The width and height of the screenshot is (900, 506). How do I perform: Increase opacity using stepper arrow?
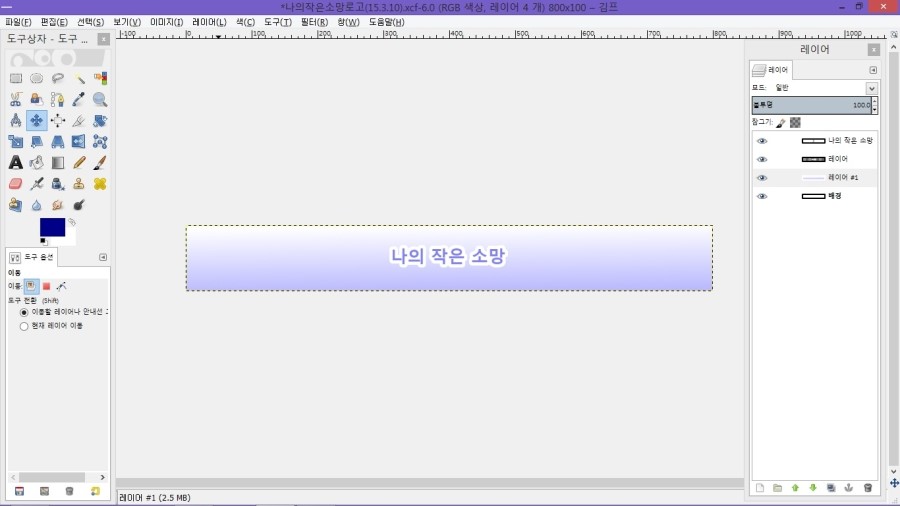pos(875,101)
